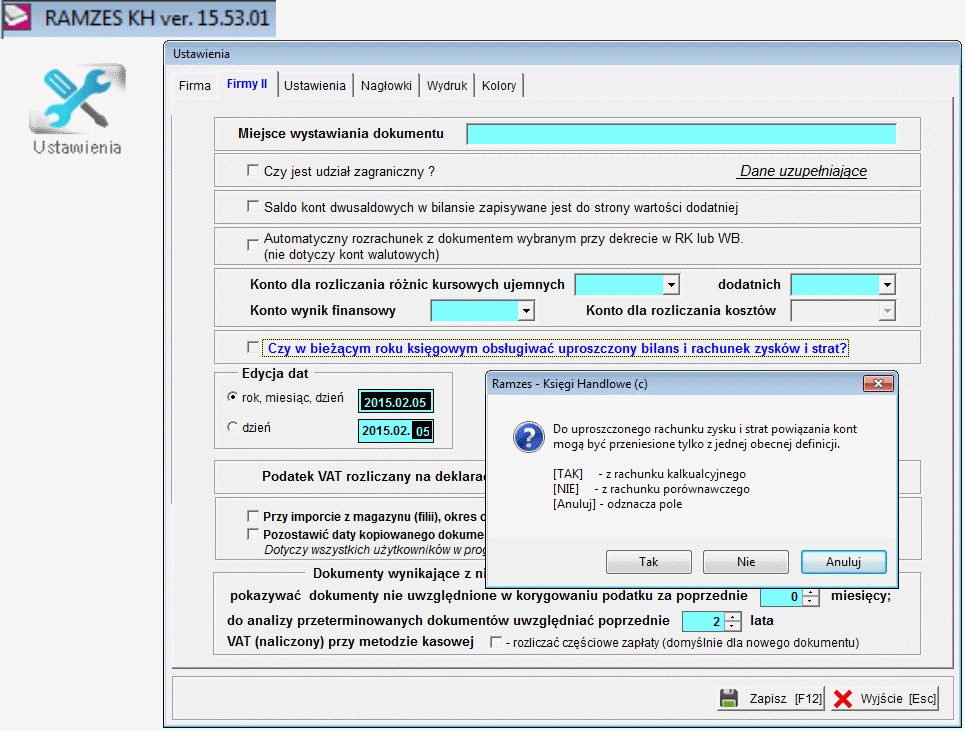965x731 pixels.
Task: Check 'Automatyczny rozrachunek z dokumentem' option
Action: click(x=252, y=245)
